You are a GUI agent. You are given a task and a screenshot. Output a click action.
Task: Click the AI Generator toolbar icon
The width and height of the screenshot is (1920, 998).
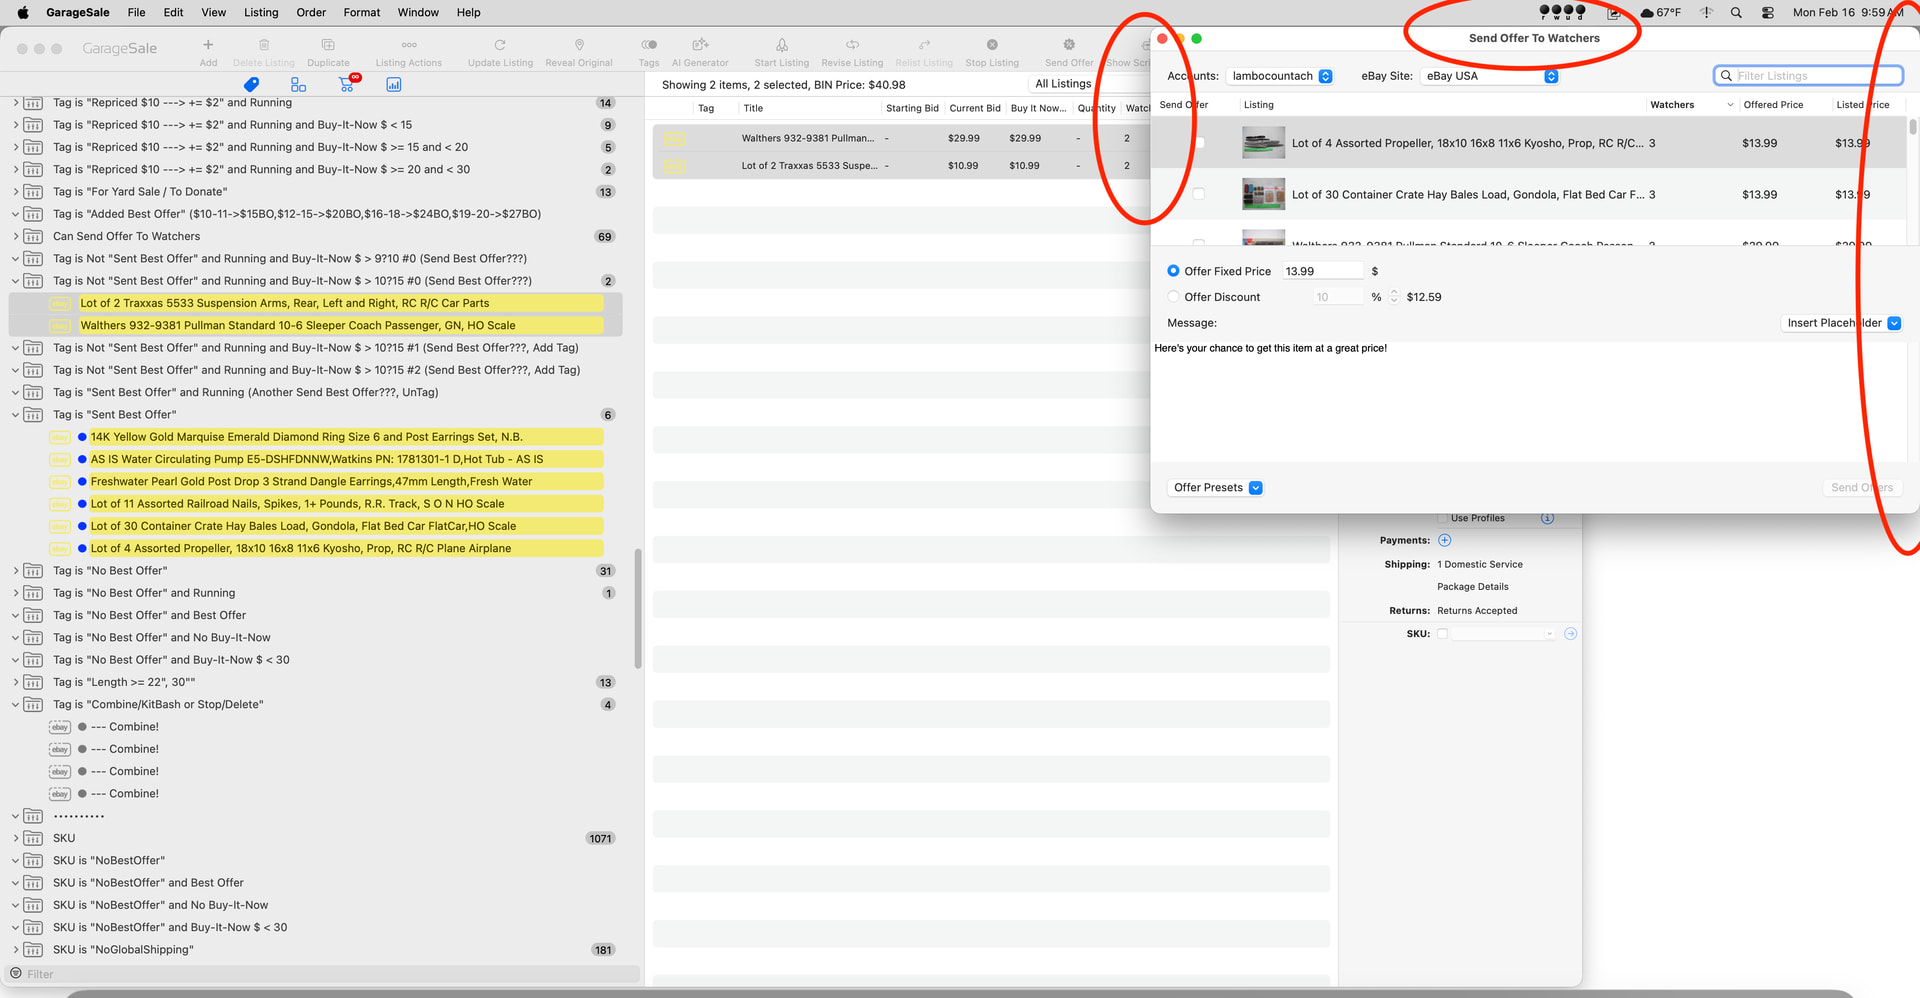(700, 46)
